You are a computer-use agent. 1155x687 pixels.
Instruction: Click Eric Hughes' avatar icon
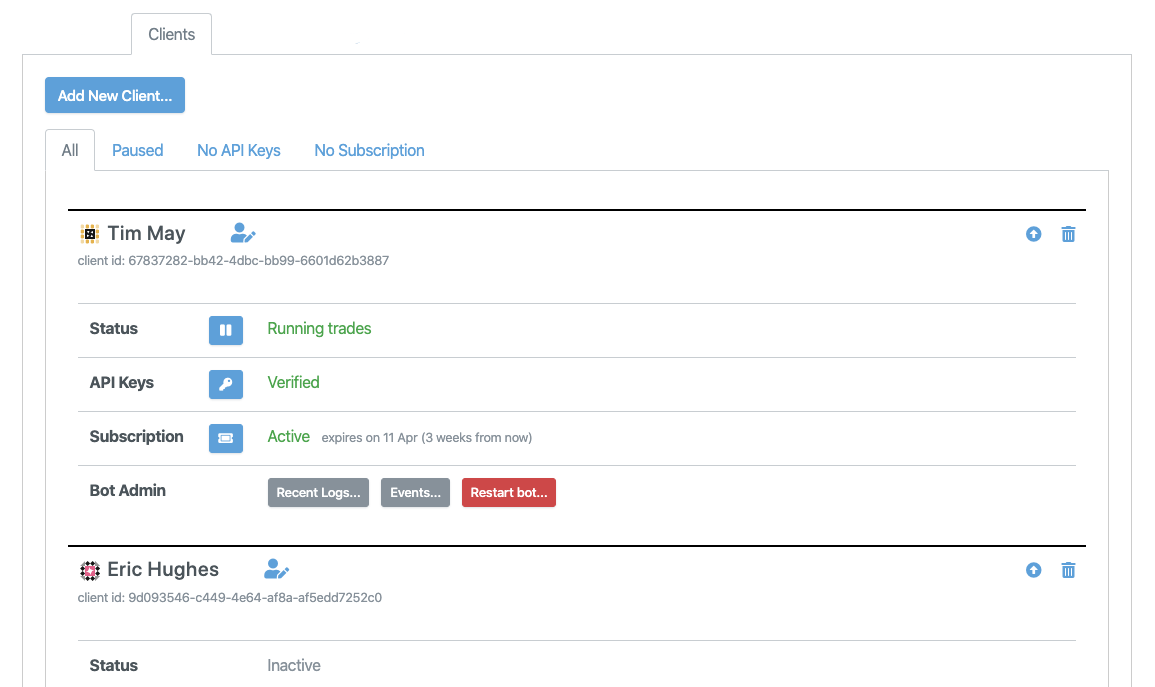coord(90,570)
